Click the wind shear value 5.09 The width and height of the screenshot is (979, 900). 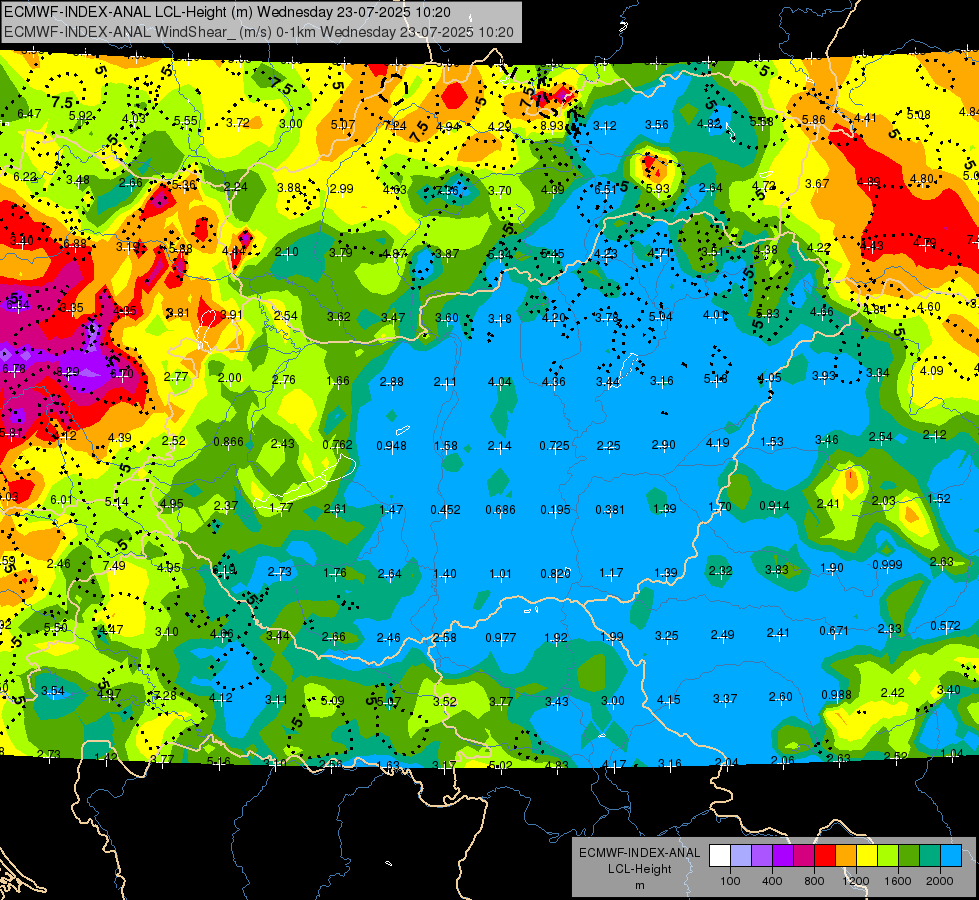pyautogui.click(x=332, y=701)
